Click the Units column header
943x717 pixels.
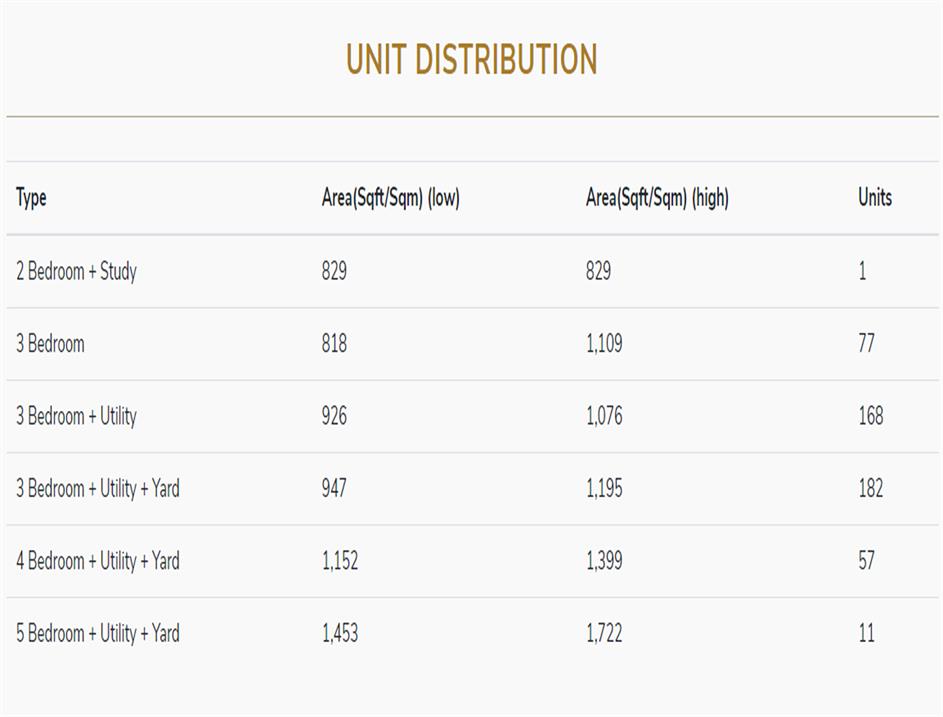pos(874,198)
